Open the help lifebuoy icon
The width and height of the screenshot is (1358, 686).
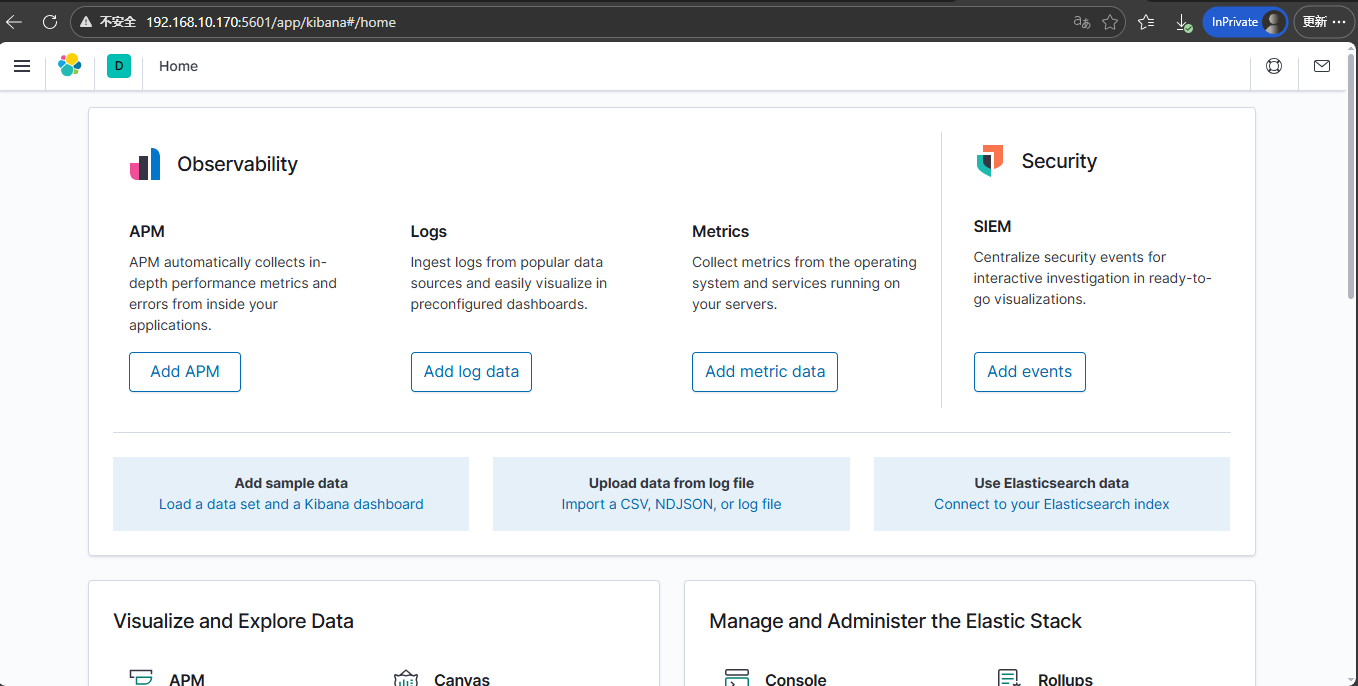click(x=1274, y=66)
